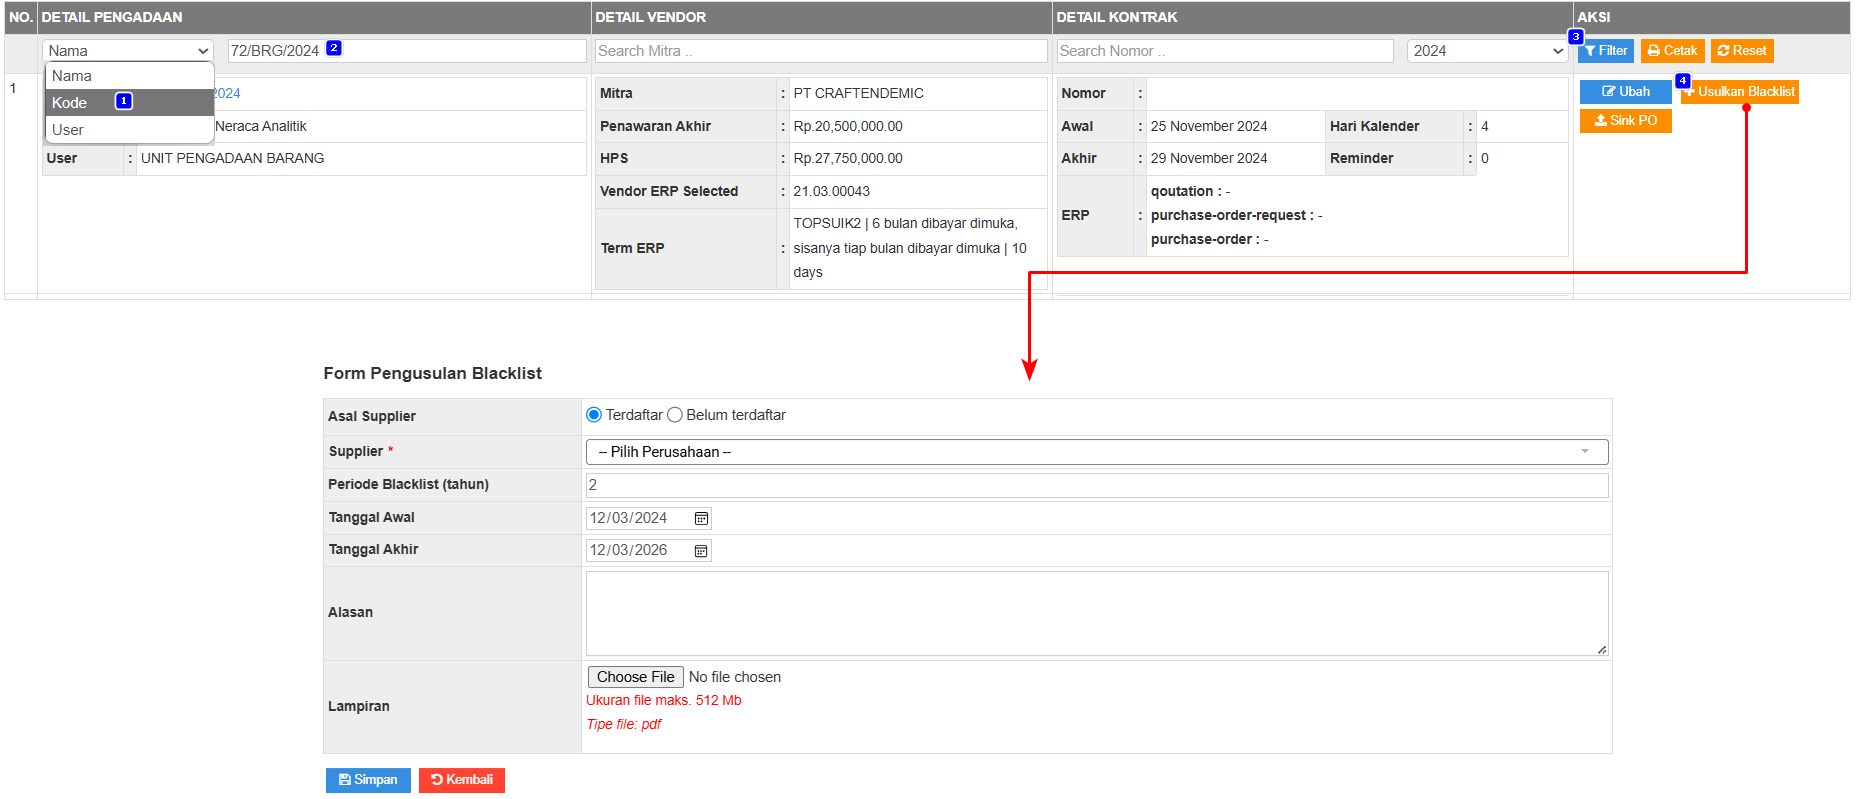
Task: Select the Terdaftar radio option
Action: [594, 415]
